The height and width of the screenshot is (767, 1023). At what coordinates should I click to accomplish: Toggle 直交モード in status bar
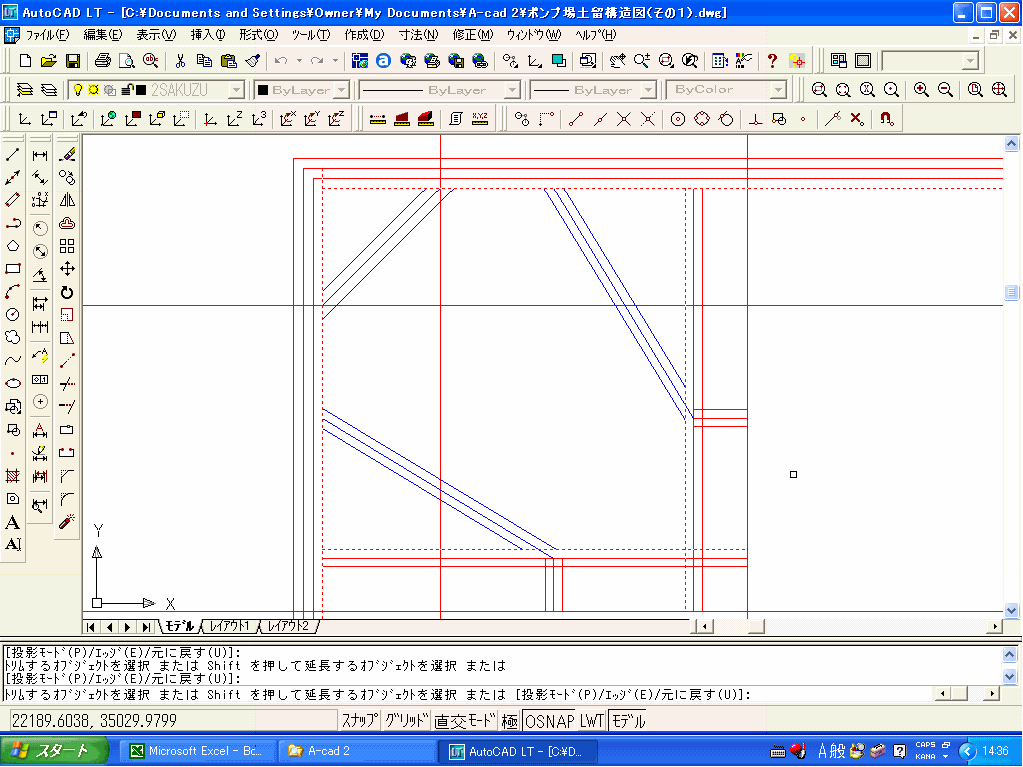tap(465, 721)
